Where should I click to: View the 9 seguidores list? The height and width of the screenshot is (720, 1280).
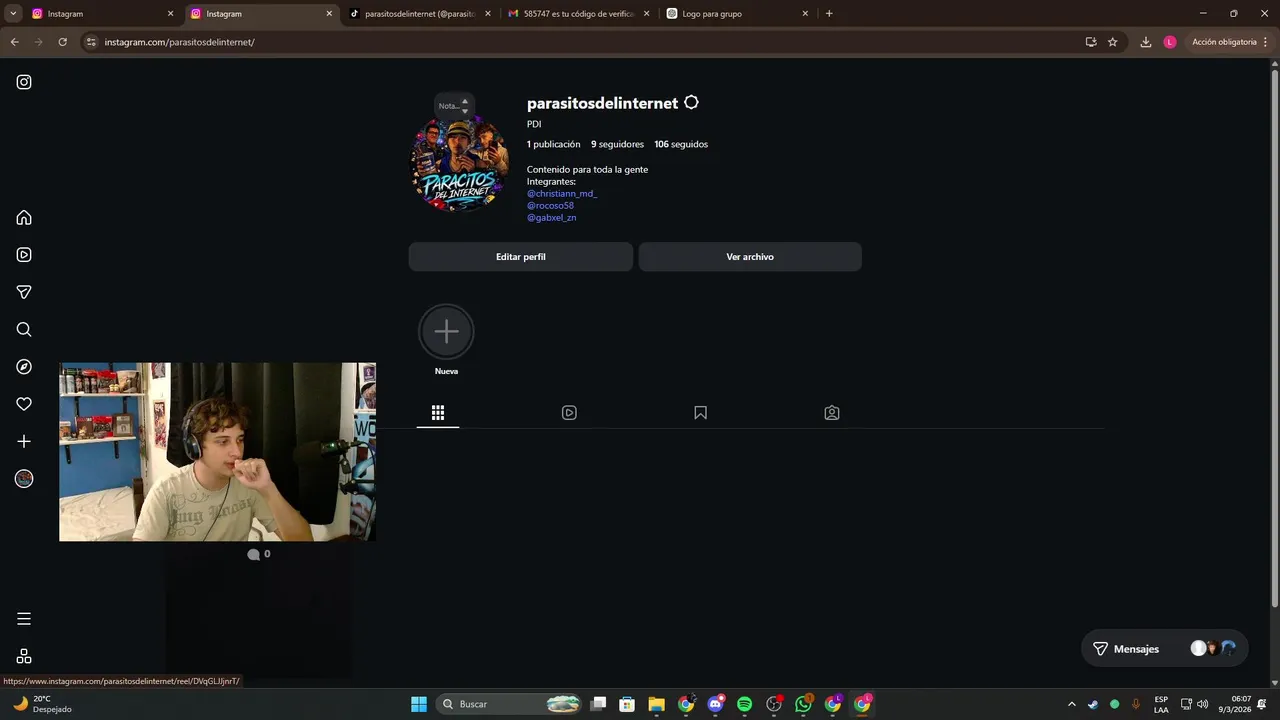click(617, 144)
